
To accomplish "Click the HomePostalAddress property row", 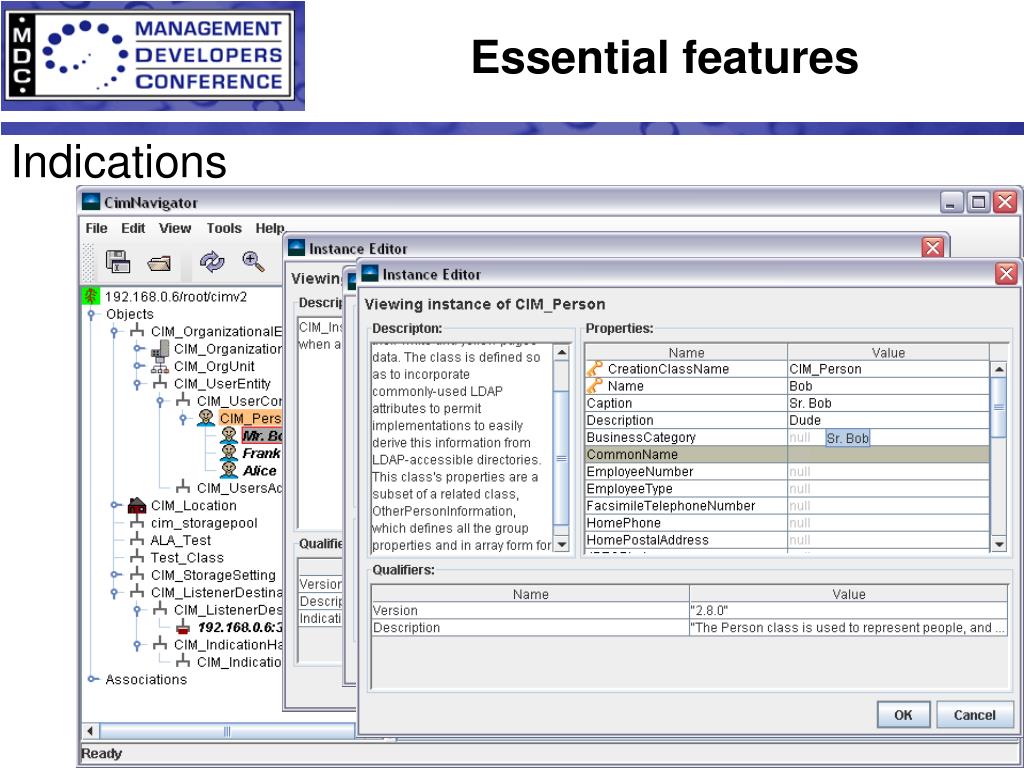I will click(787, 540).
